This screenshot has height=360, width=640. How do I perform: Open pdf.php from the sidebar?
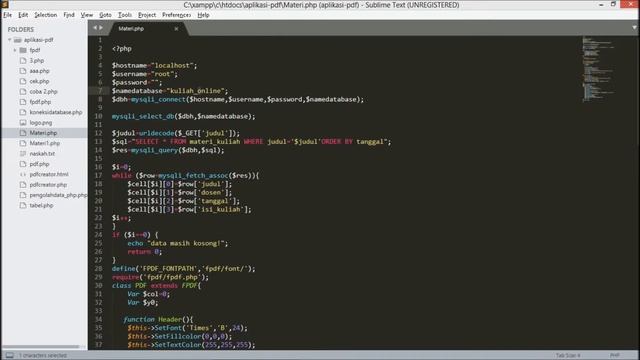pyautogui.click(x=39, y=164)
